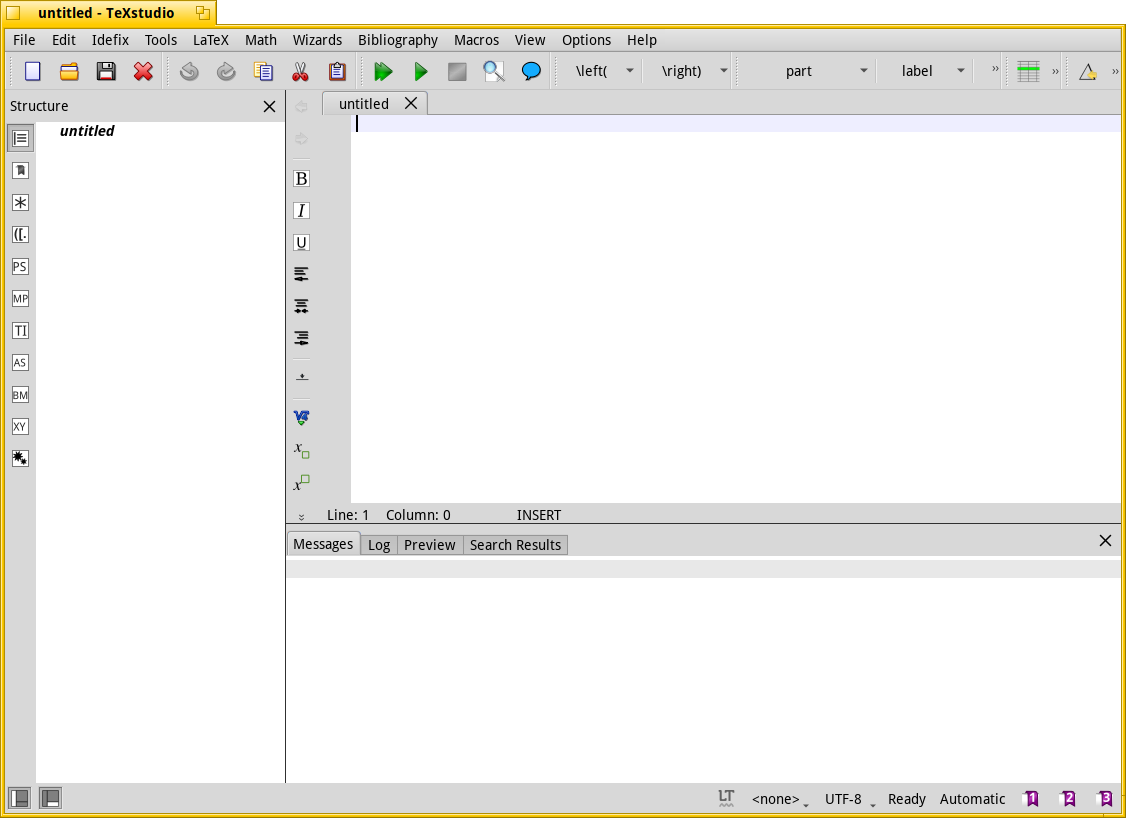Apply italic formatting with I icon
The width and height of the screenshot is (1126, 818).
[302, 210]
